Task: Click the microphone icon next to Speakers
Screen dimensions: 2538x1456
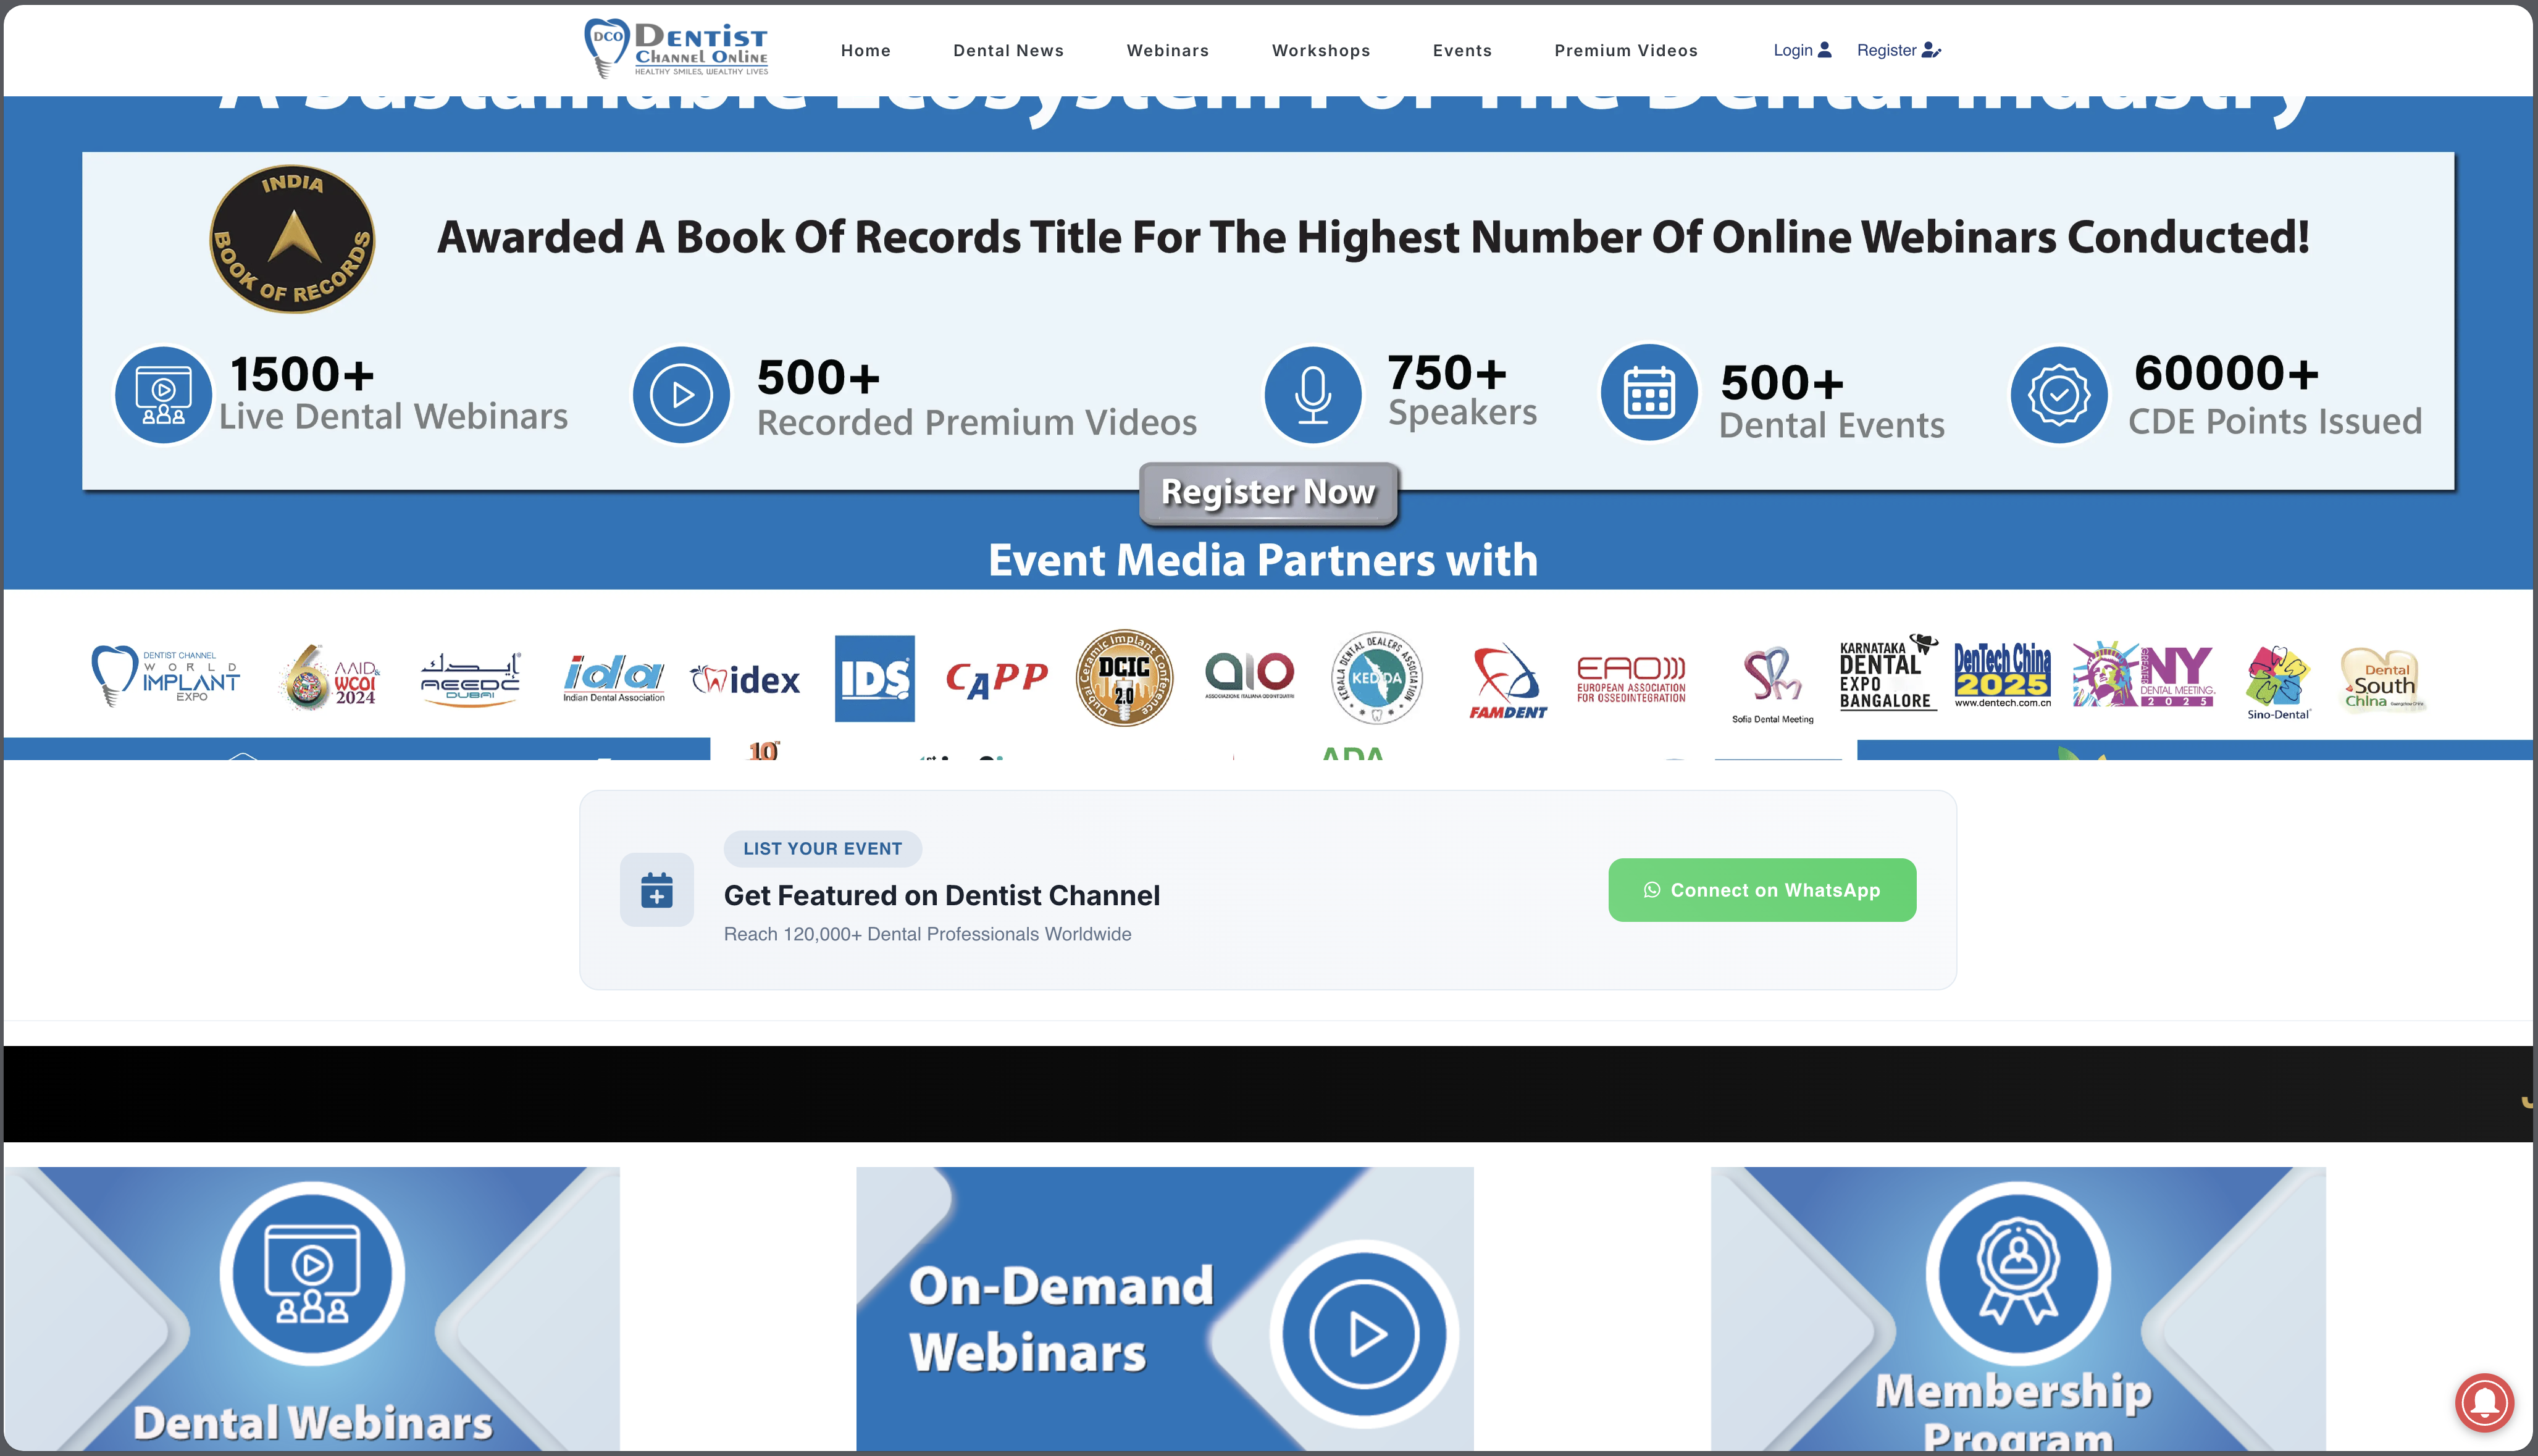Action: click(1312, 394)
